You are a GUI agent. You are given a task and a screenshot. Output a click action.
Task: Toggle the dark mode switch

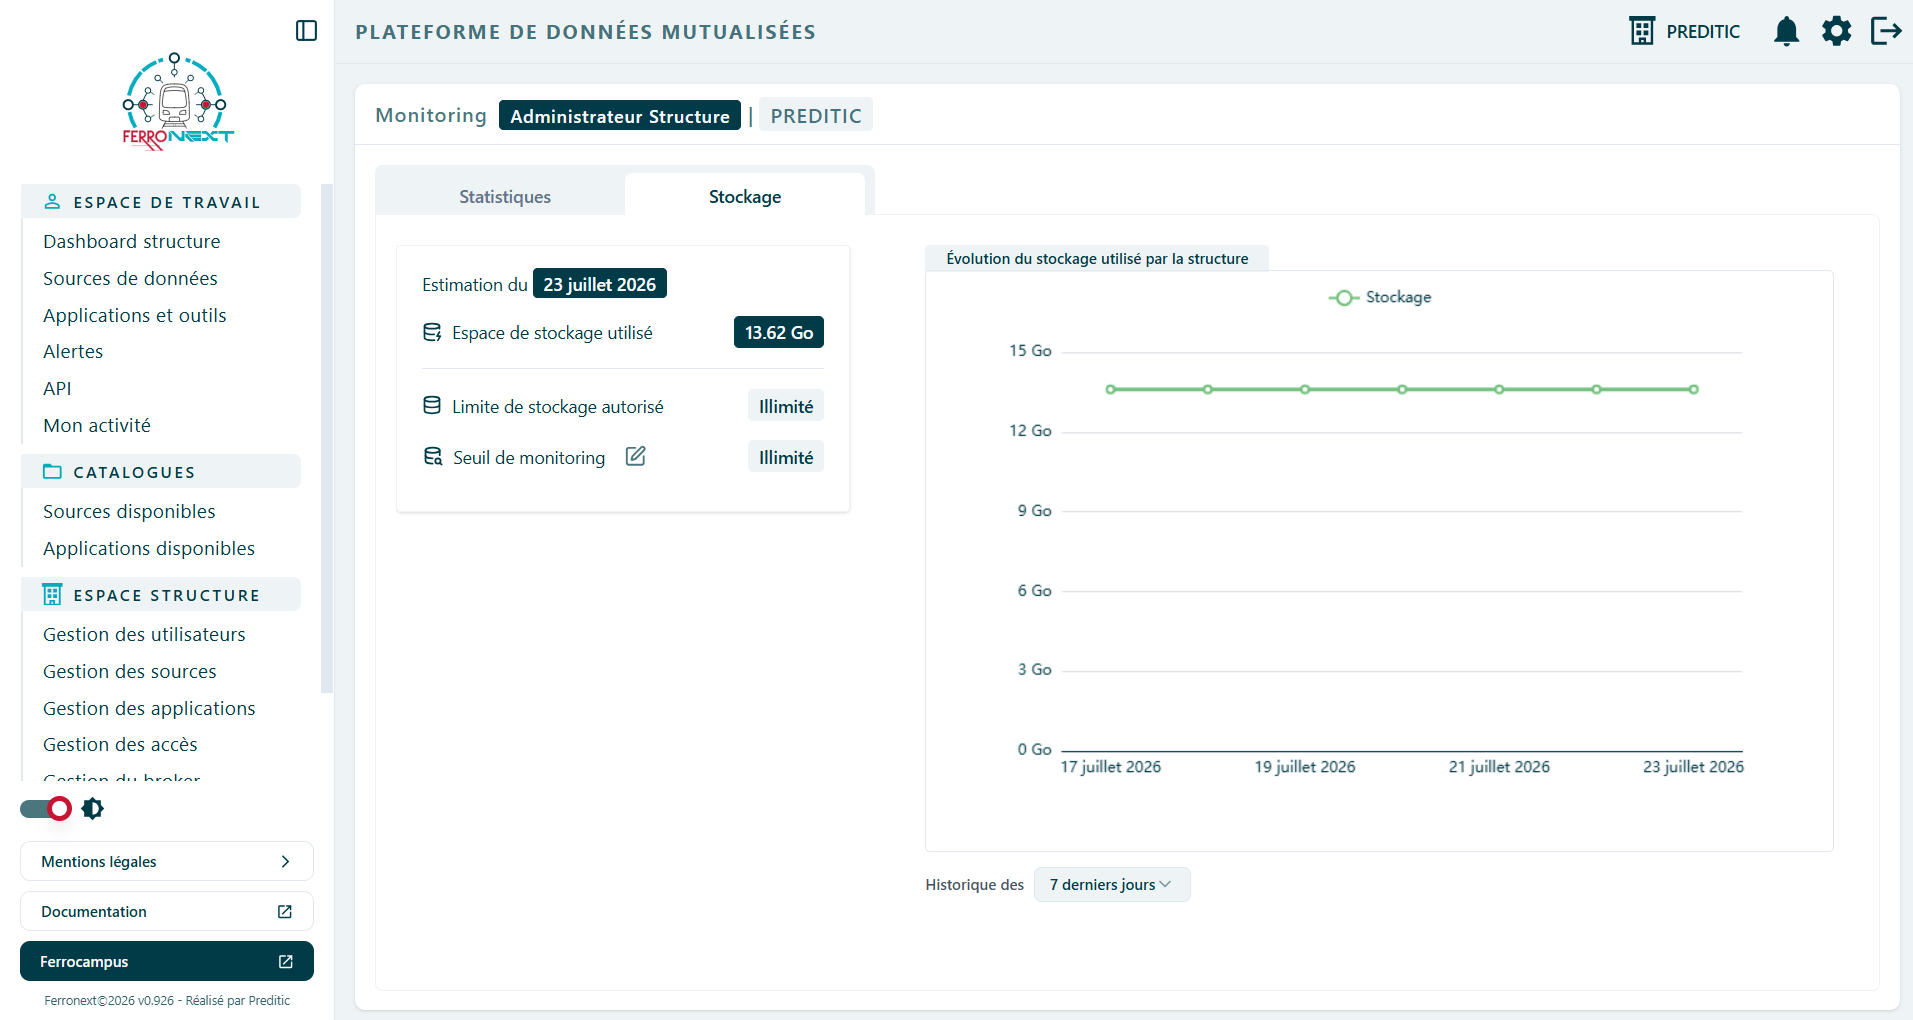click(46, 808)
